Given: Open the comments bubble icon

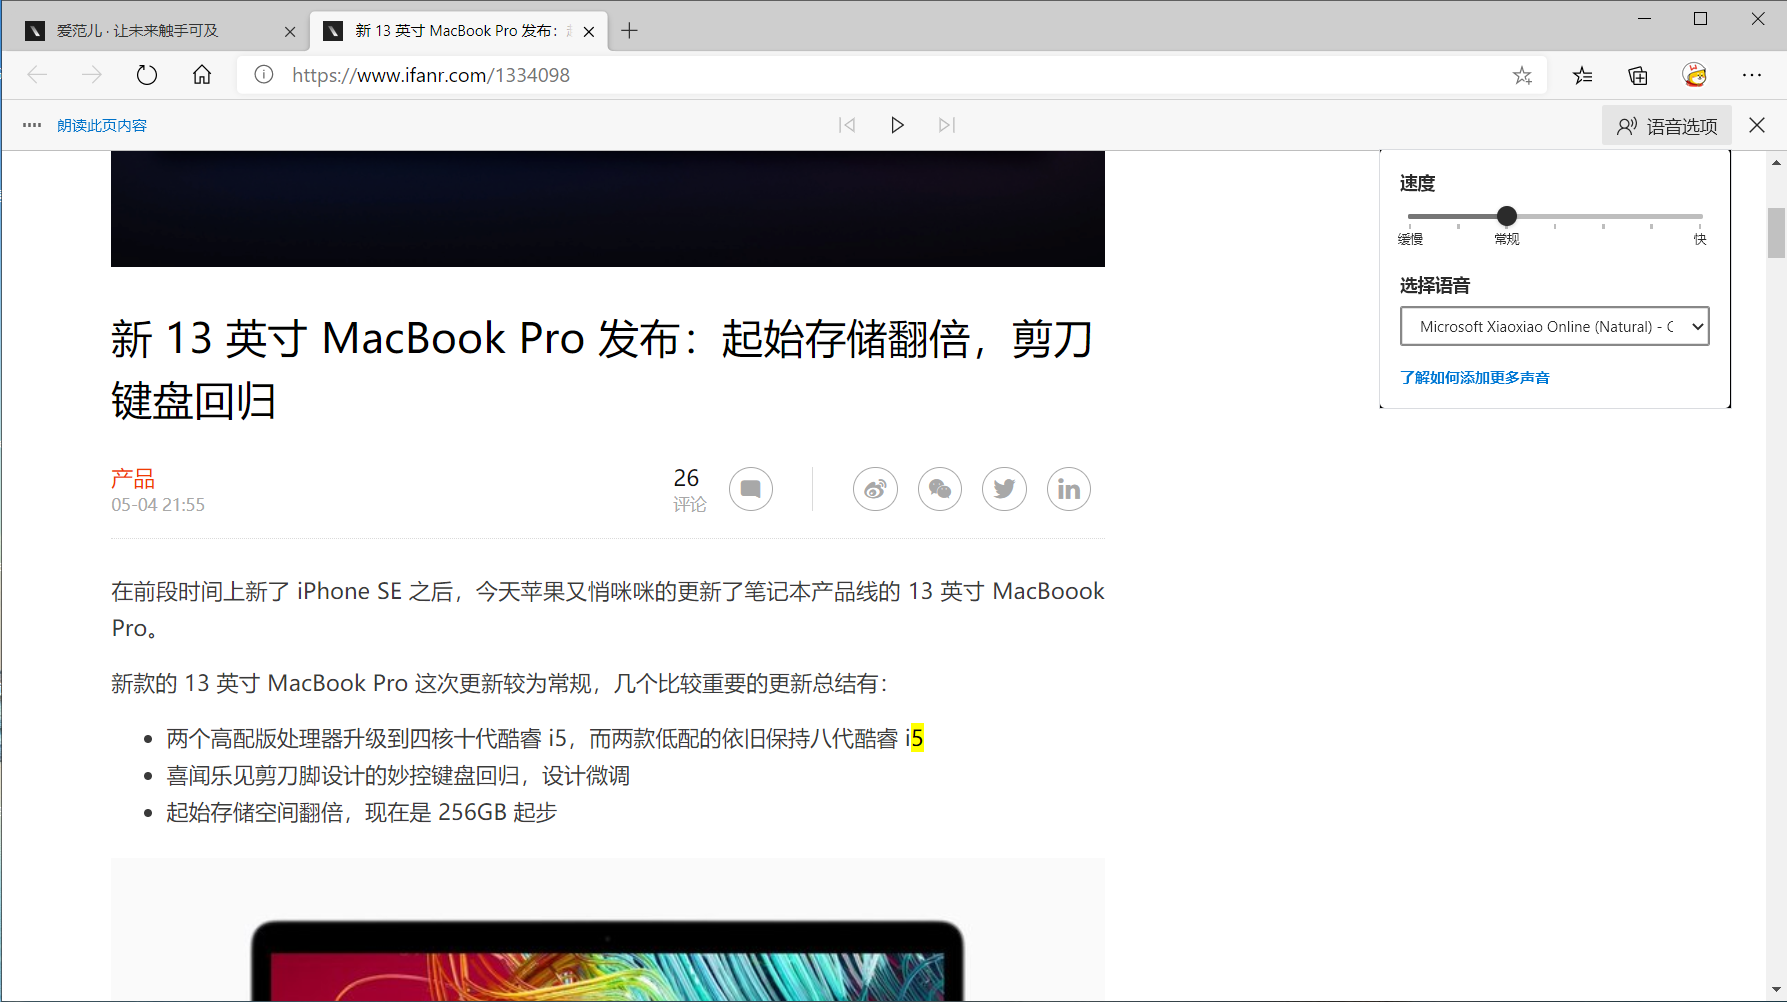Looking at the screenshot, I should click(750, 489).
